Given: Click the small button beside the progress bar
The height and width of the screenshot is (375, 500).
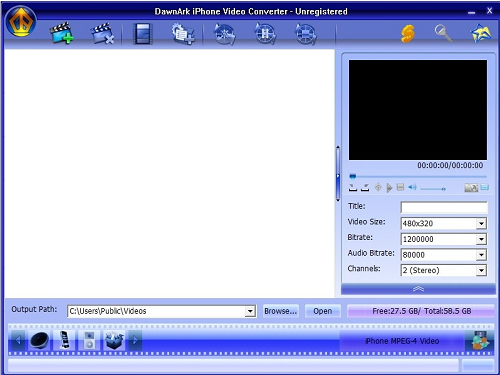Looking at the screenshot, I should pos(478,365).
